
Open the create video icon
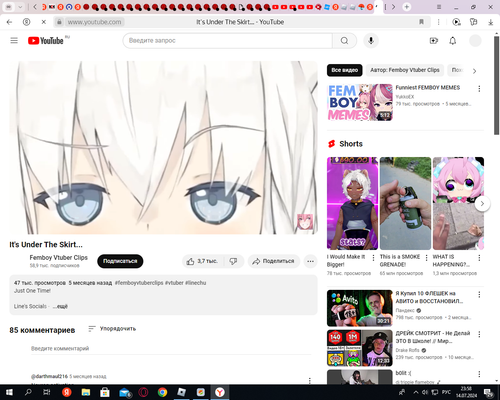[x=434, y=41]
